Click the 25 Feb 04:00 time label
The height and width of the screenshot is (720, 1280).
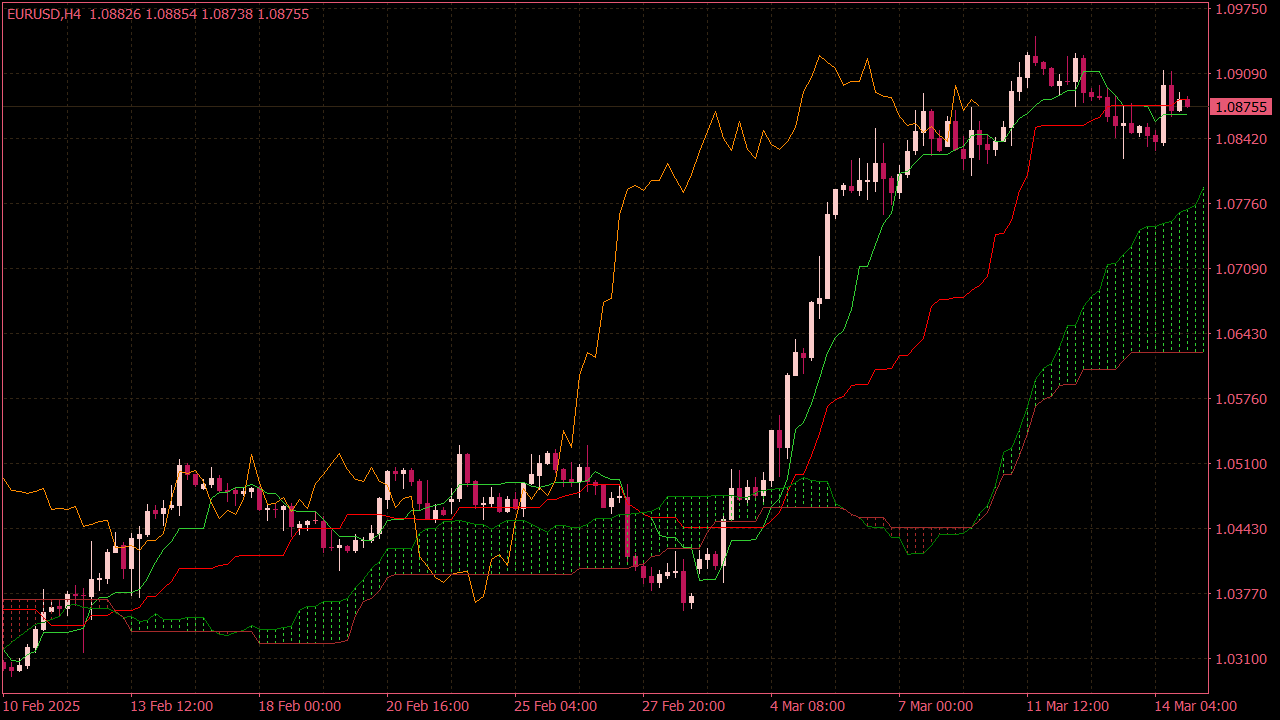tap(555, 706)
